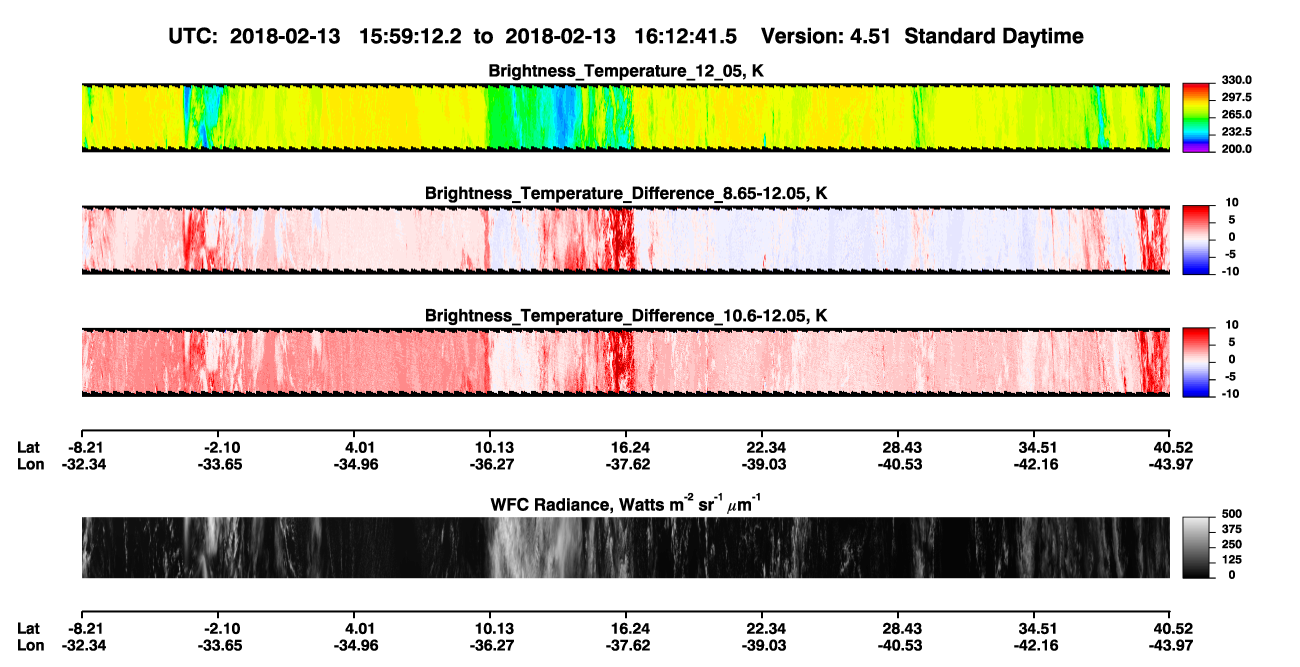
Task: Click latitude 10.13 on axis above WFC title
Action: [x=490, y=446]
